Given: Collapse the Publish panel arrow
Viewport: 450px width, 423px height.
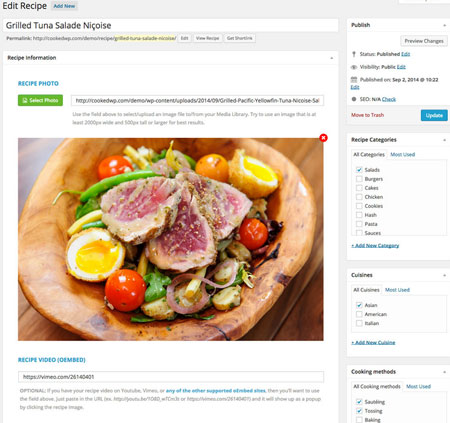Looking at the screenshot, I should [x=444, y=25].
